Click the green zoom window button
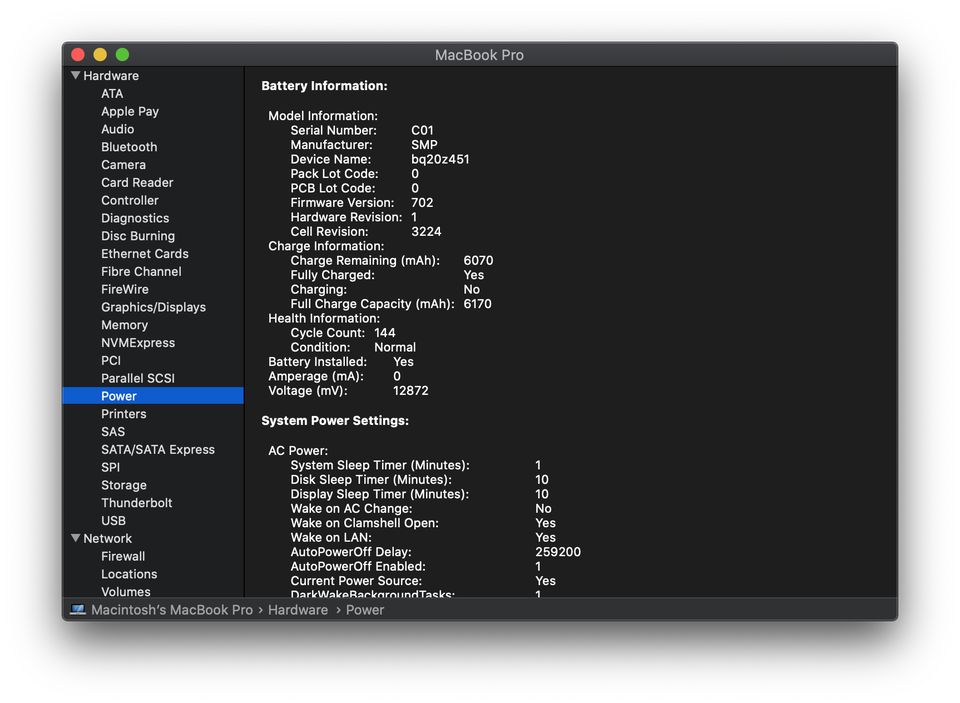960x703 pixels. point(122,55)
